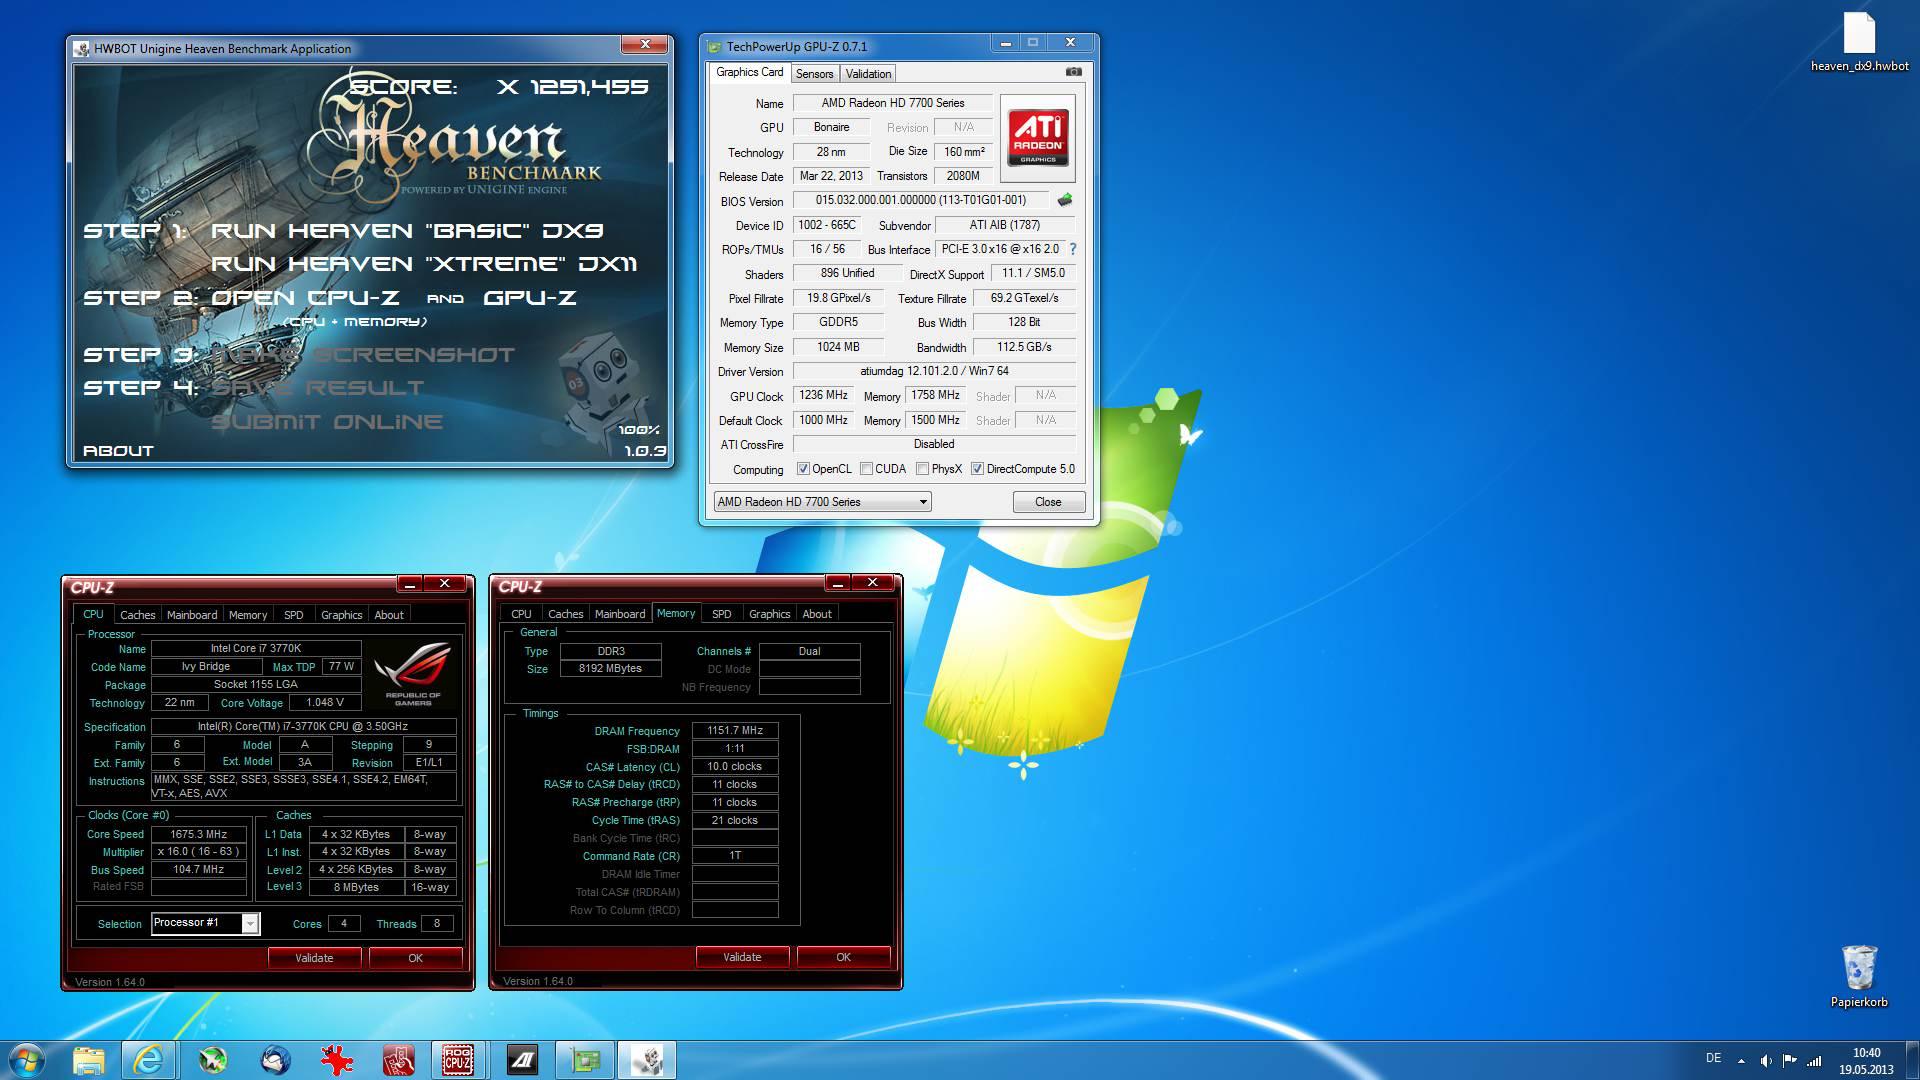Open Thunderbird mail from the taskbar
Screen dimensions: 1920x1080
[x=274, y=1060]
